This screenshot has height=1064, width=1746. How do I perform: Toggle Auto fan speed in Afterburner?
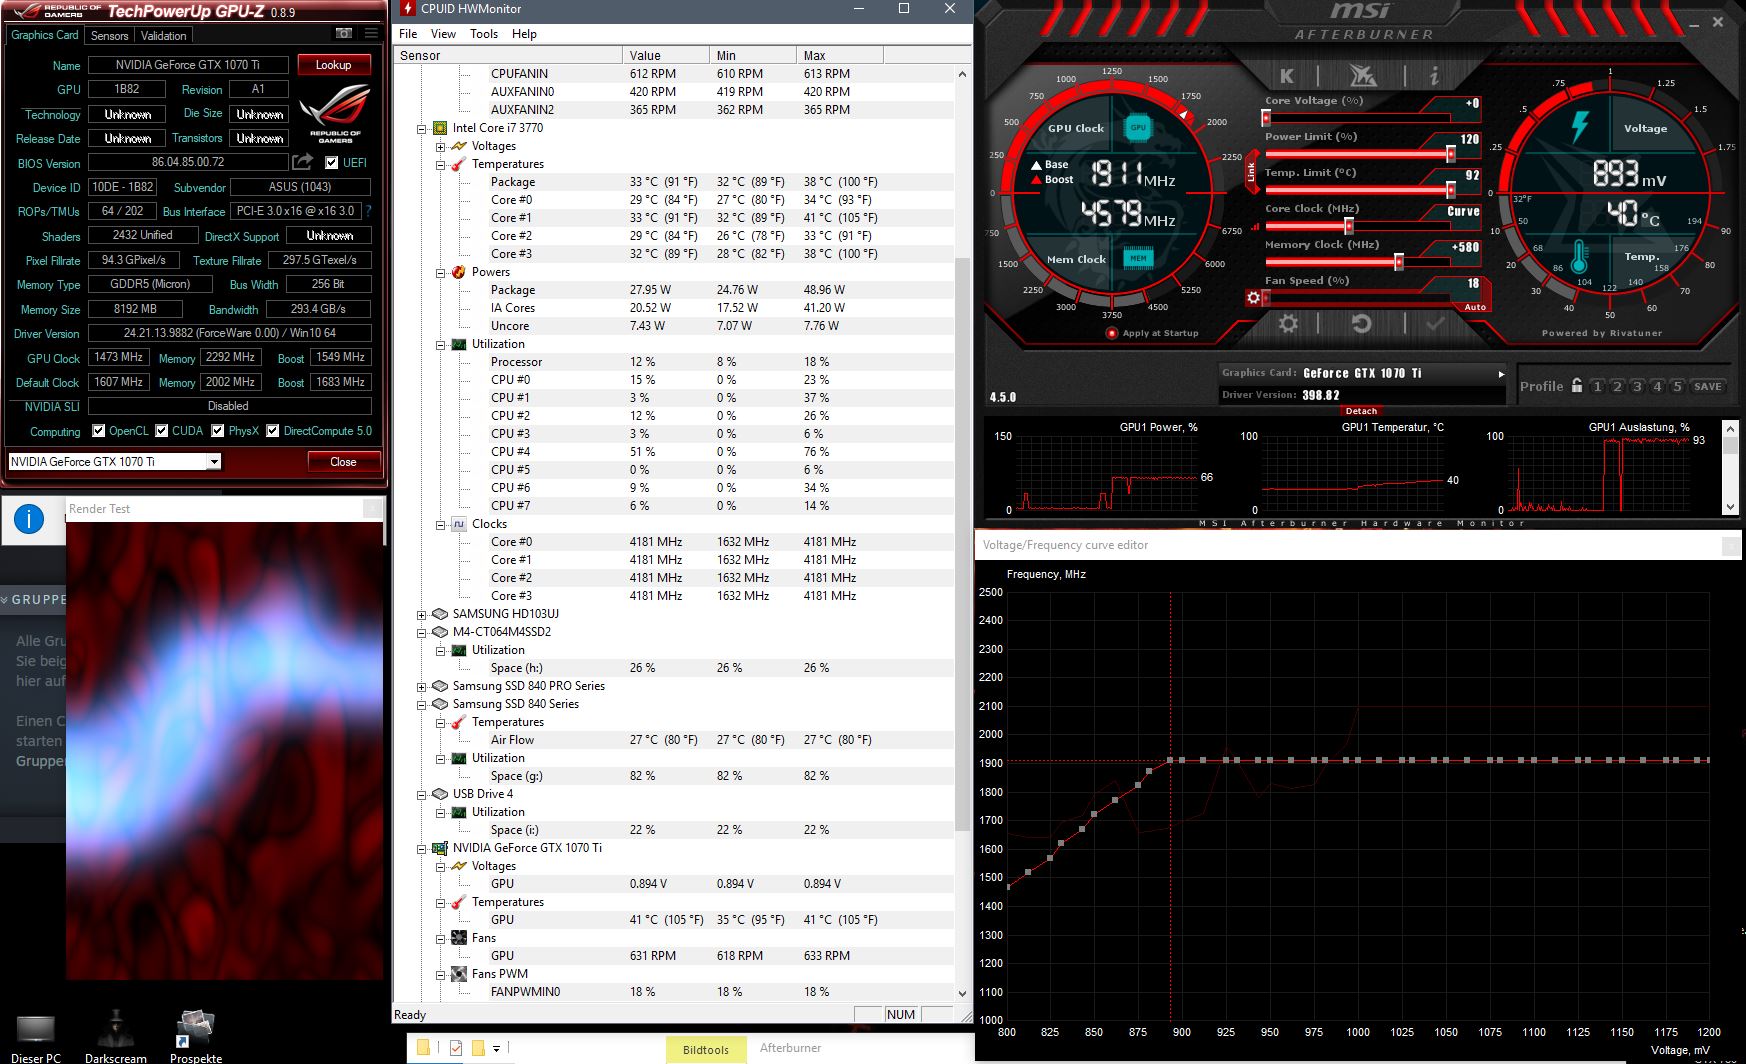[x=1475, y=307]
